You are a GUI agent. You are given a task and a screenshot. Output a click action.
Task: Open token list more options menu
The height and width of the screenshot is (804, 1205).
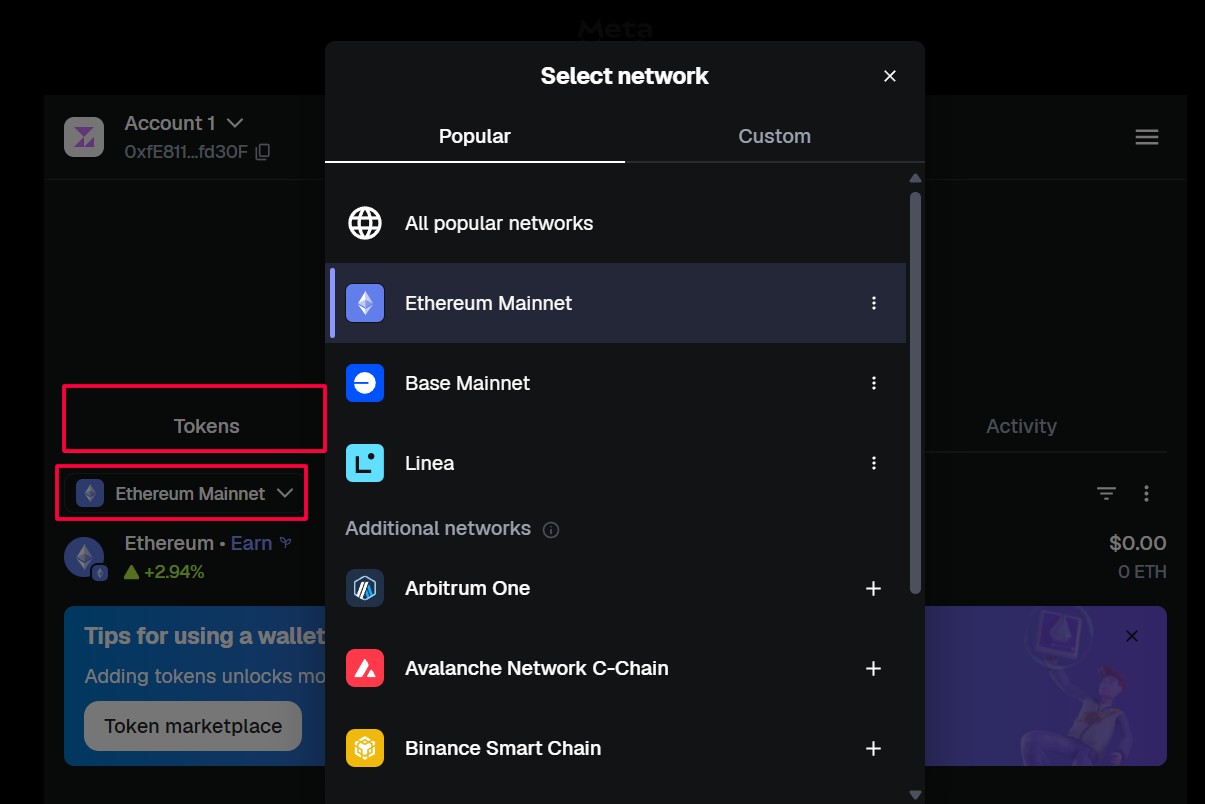tap(1146, 493)
